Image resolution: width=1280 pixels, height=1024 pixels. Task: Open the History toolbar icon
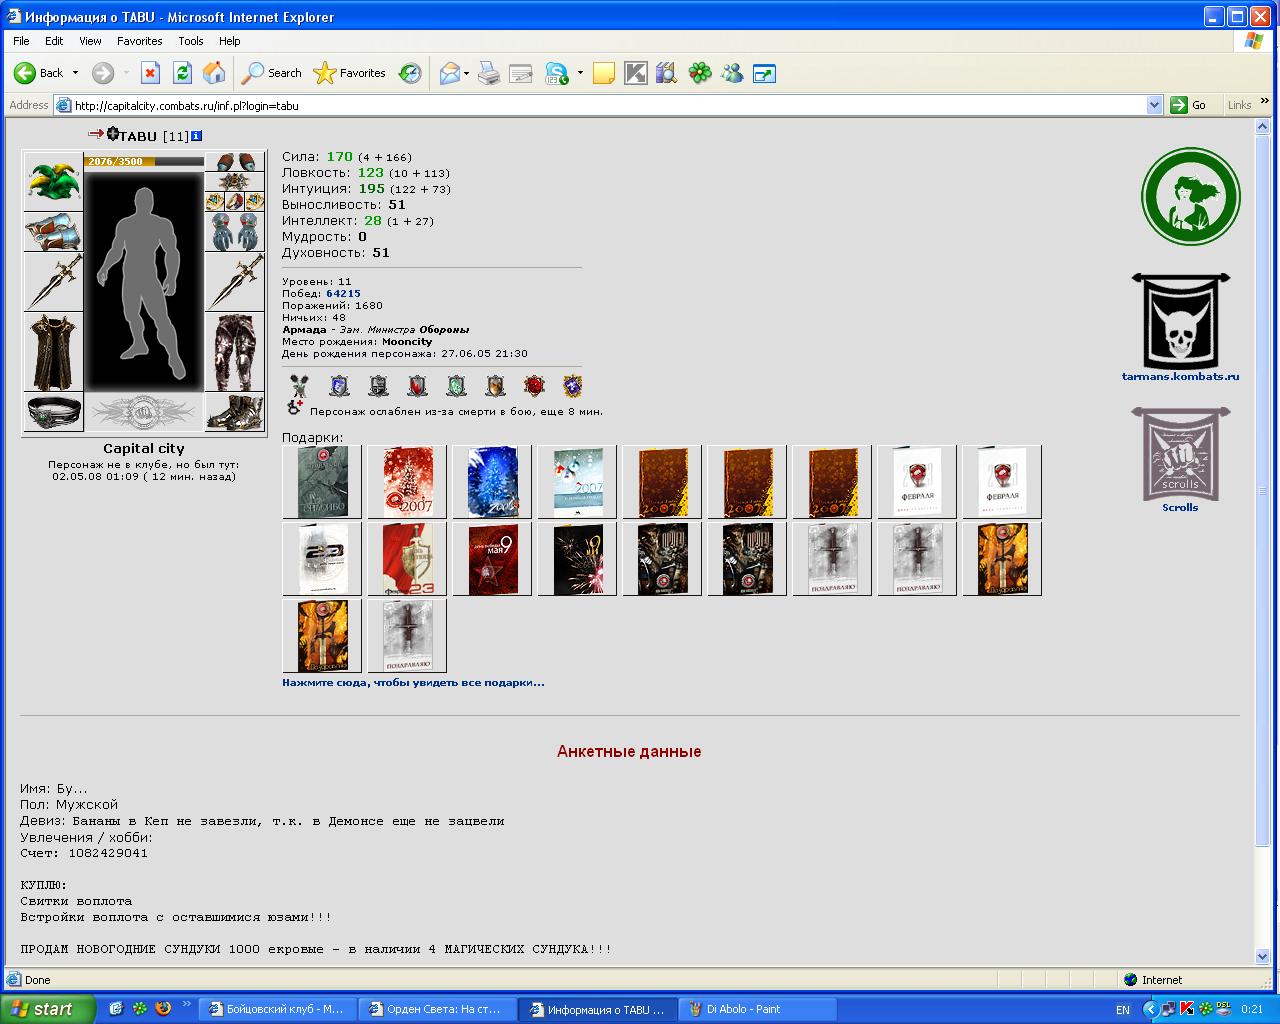click(x=410, y=73)
